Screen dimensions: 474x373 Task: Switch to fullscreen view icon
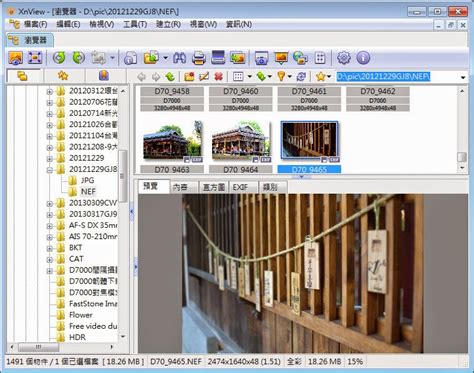[x=35, y=58]
